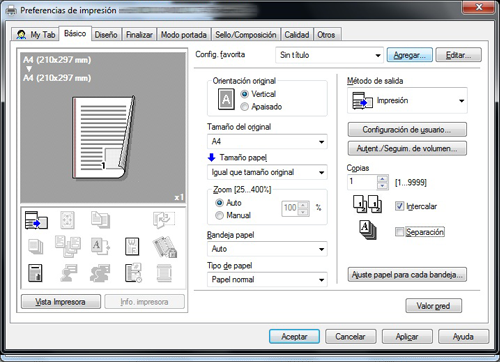Uncheck the Intercalar checkbox

pyautogui.click(x=399, y=206)
